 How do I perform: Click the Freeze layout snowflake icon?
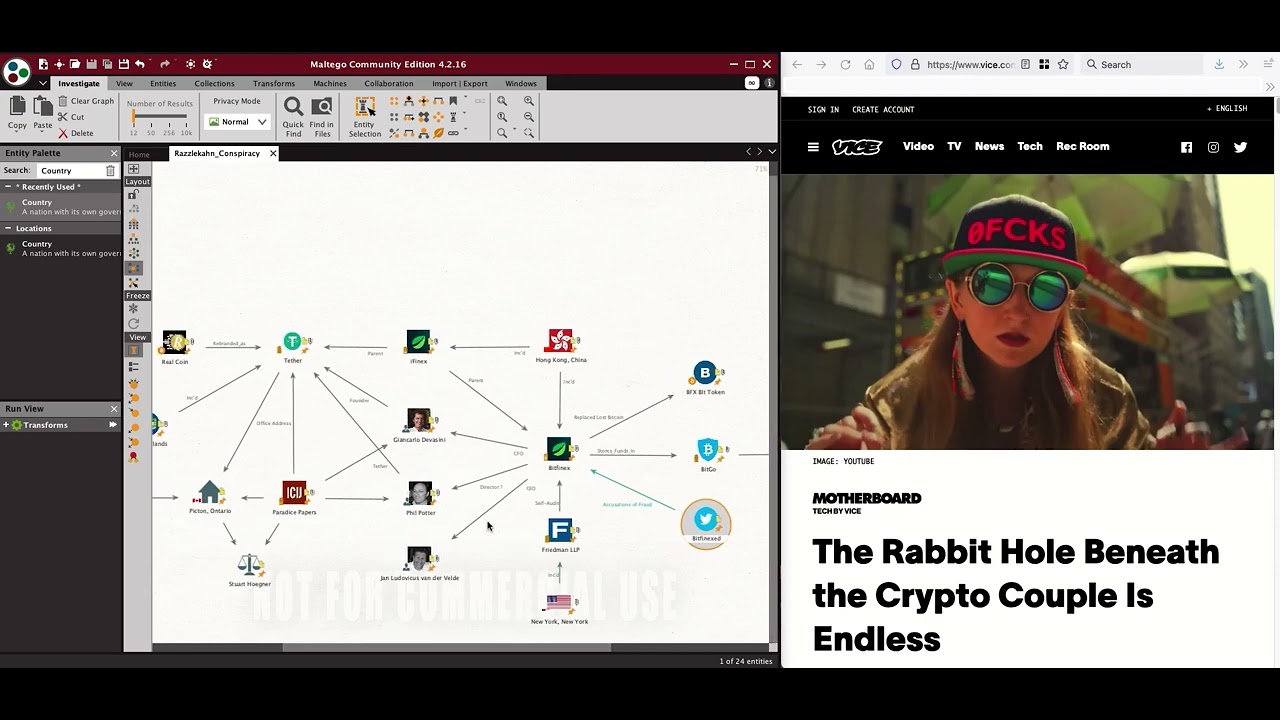[133, 309]
